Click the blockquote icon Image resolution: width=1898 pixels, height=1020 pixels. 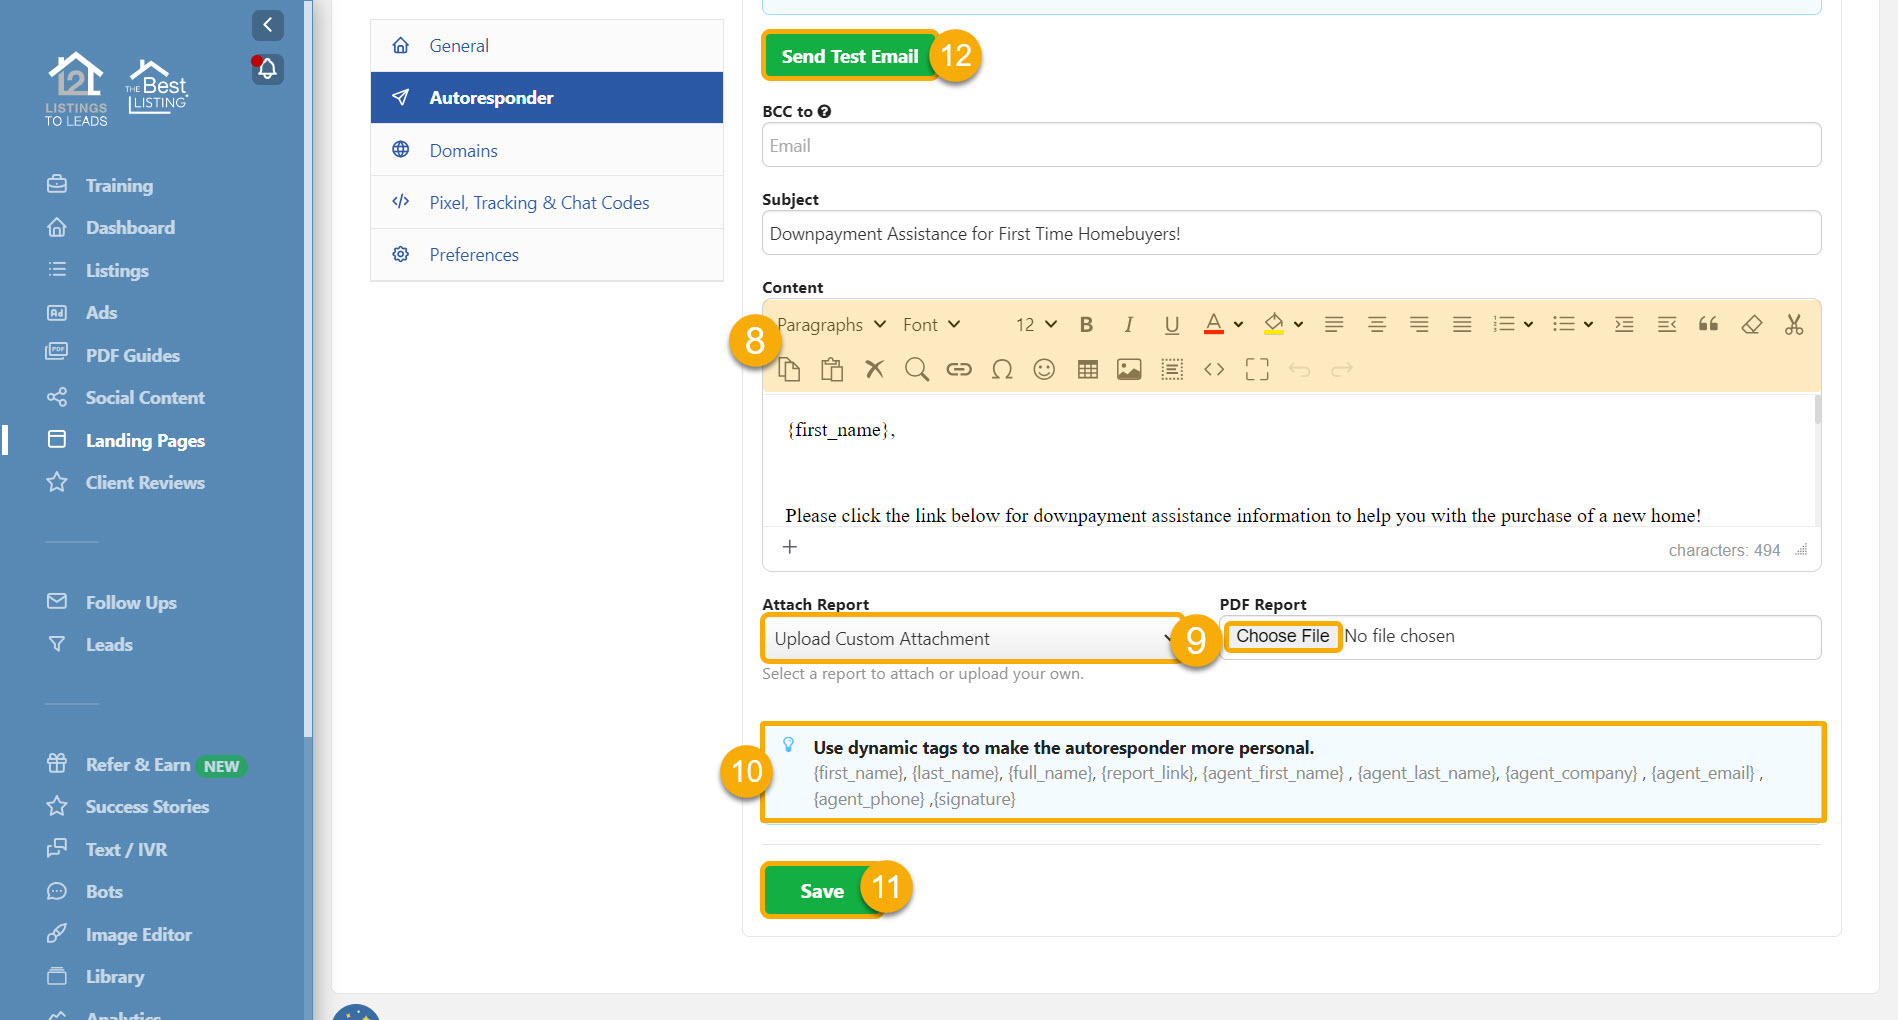[x=1708, y=324]
